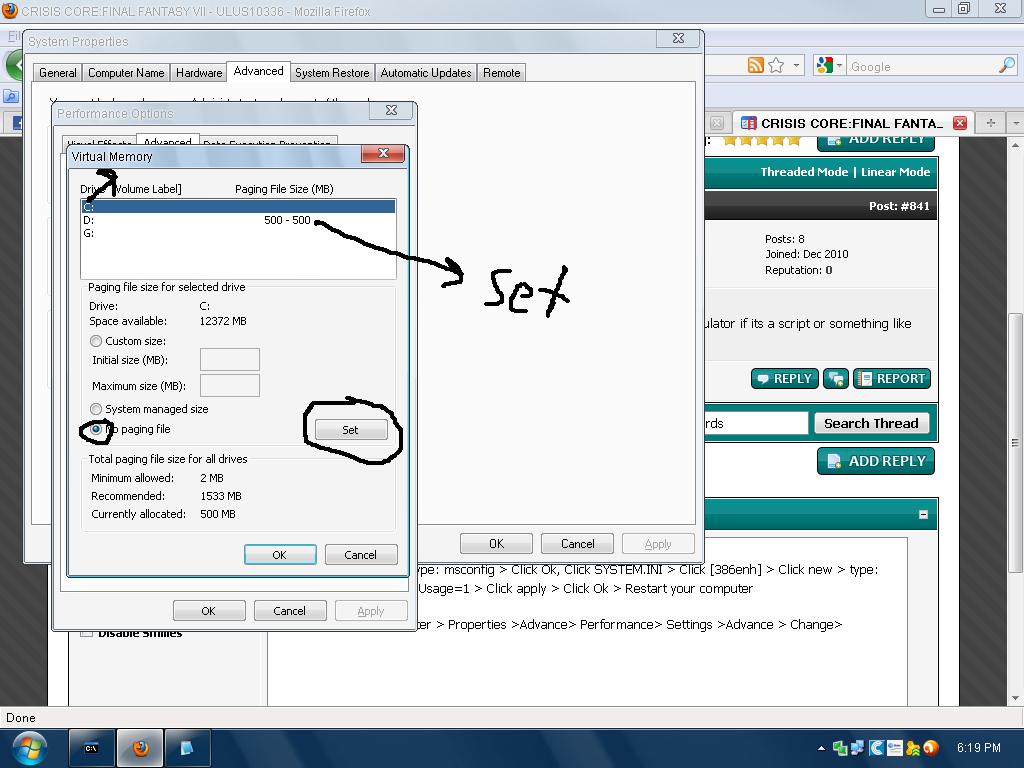
Task: Close the Virtual Memory dialog
Action: click(x=383, y=153)
